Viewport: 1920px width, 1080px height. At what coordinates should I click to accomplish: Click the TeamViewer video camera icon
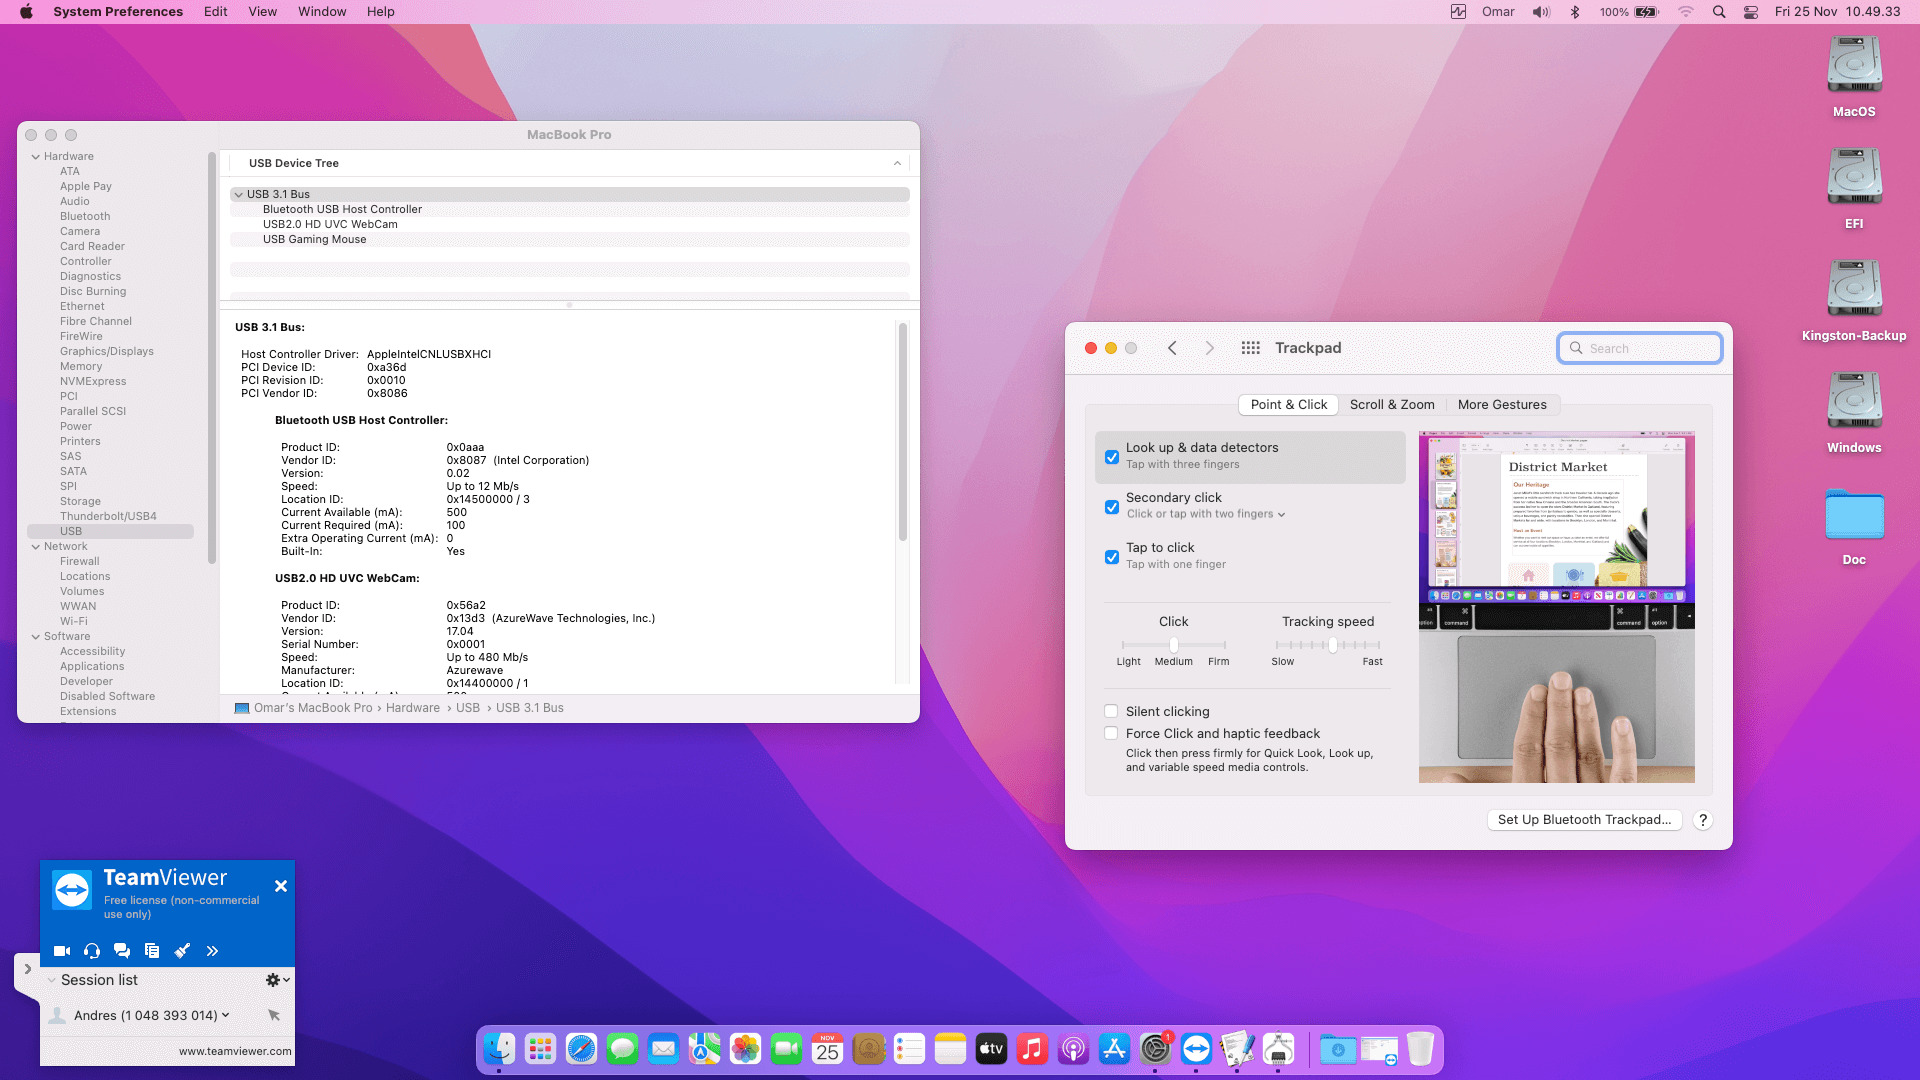click(61, 951)
